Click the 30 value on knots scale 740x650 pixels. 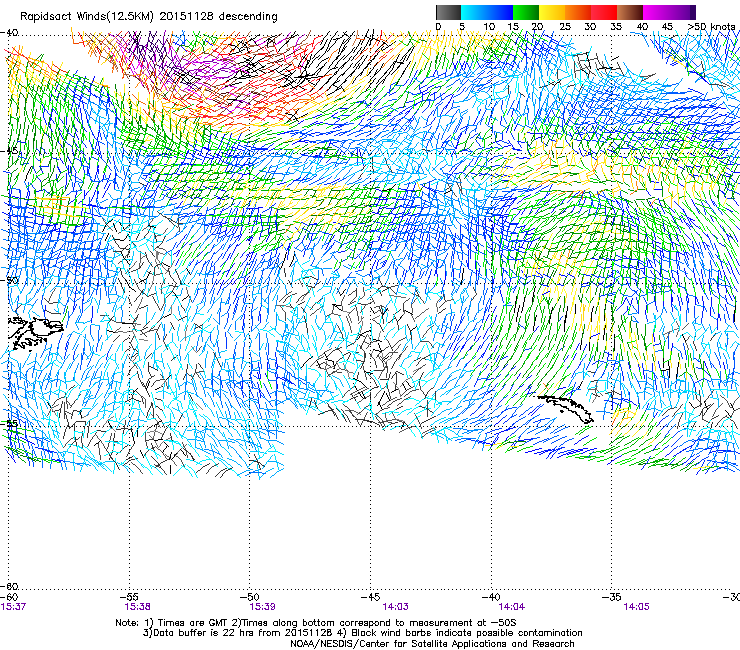590,27
